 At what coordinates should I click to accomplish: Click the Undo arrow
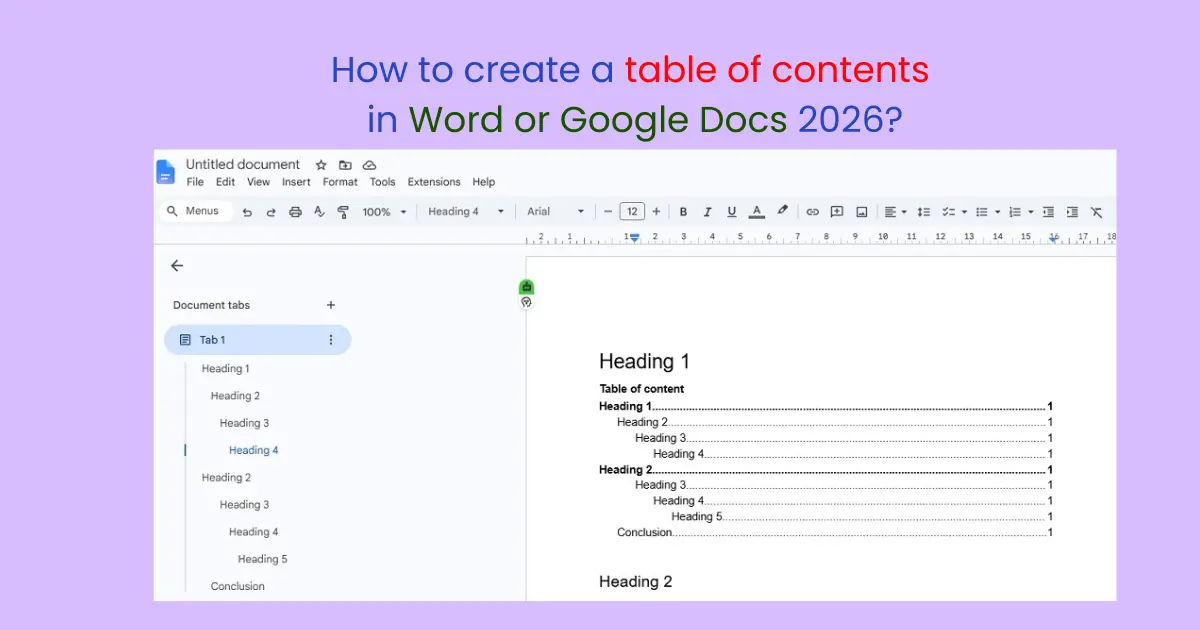pyautogui.click(x=247, y=212)
